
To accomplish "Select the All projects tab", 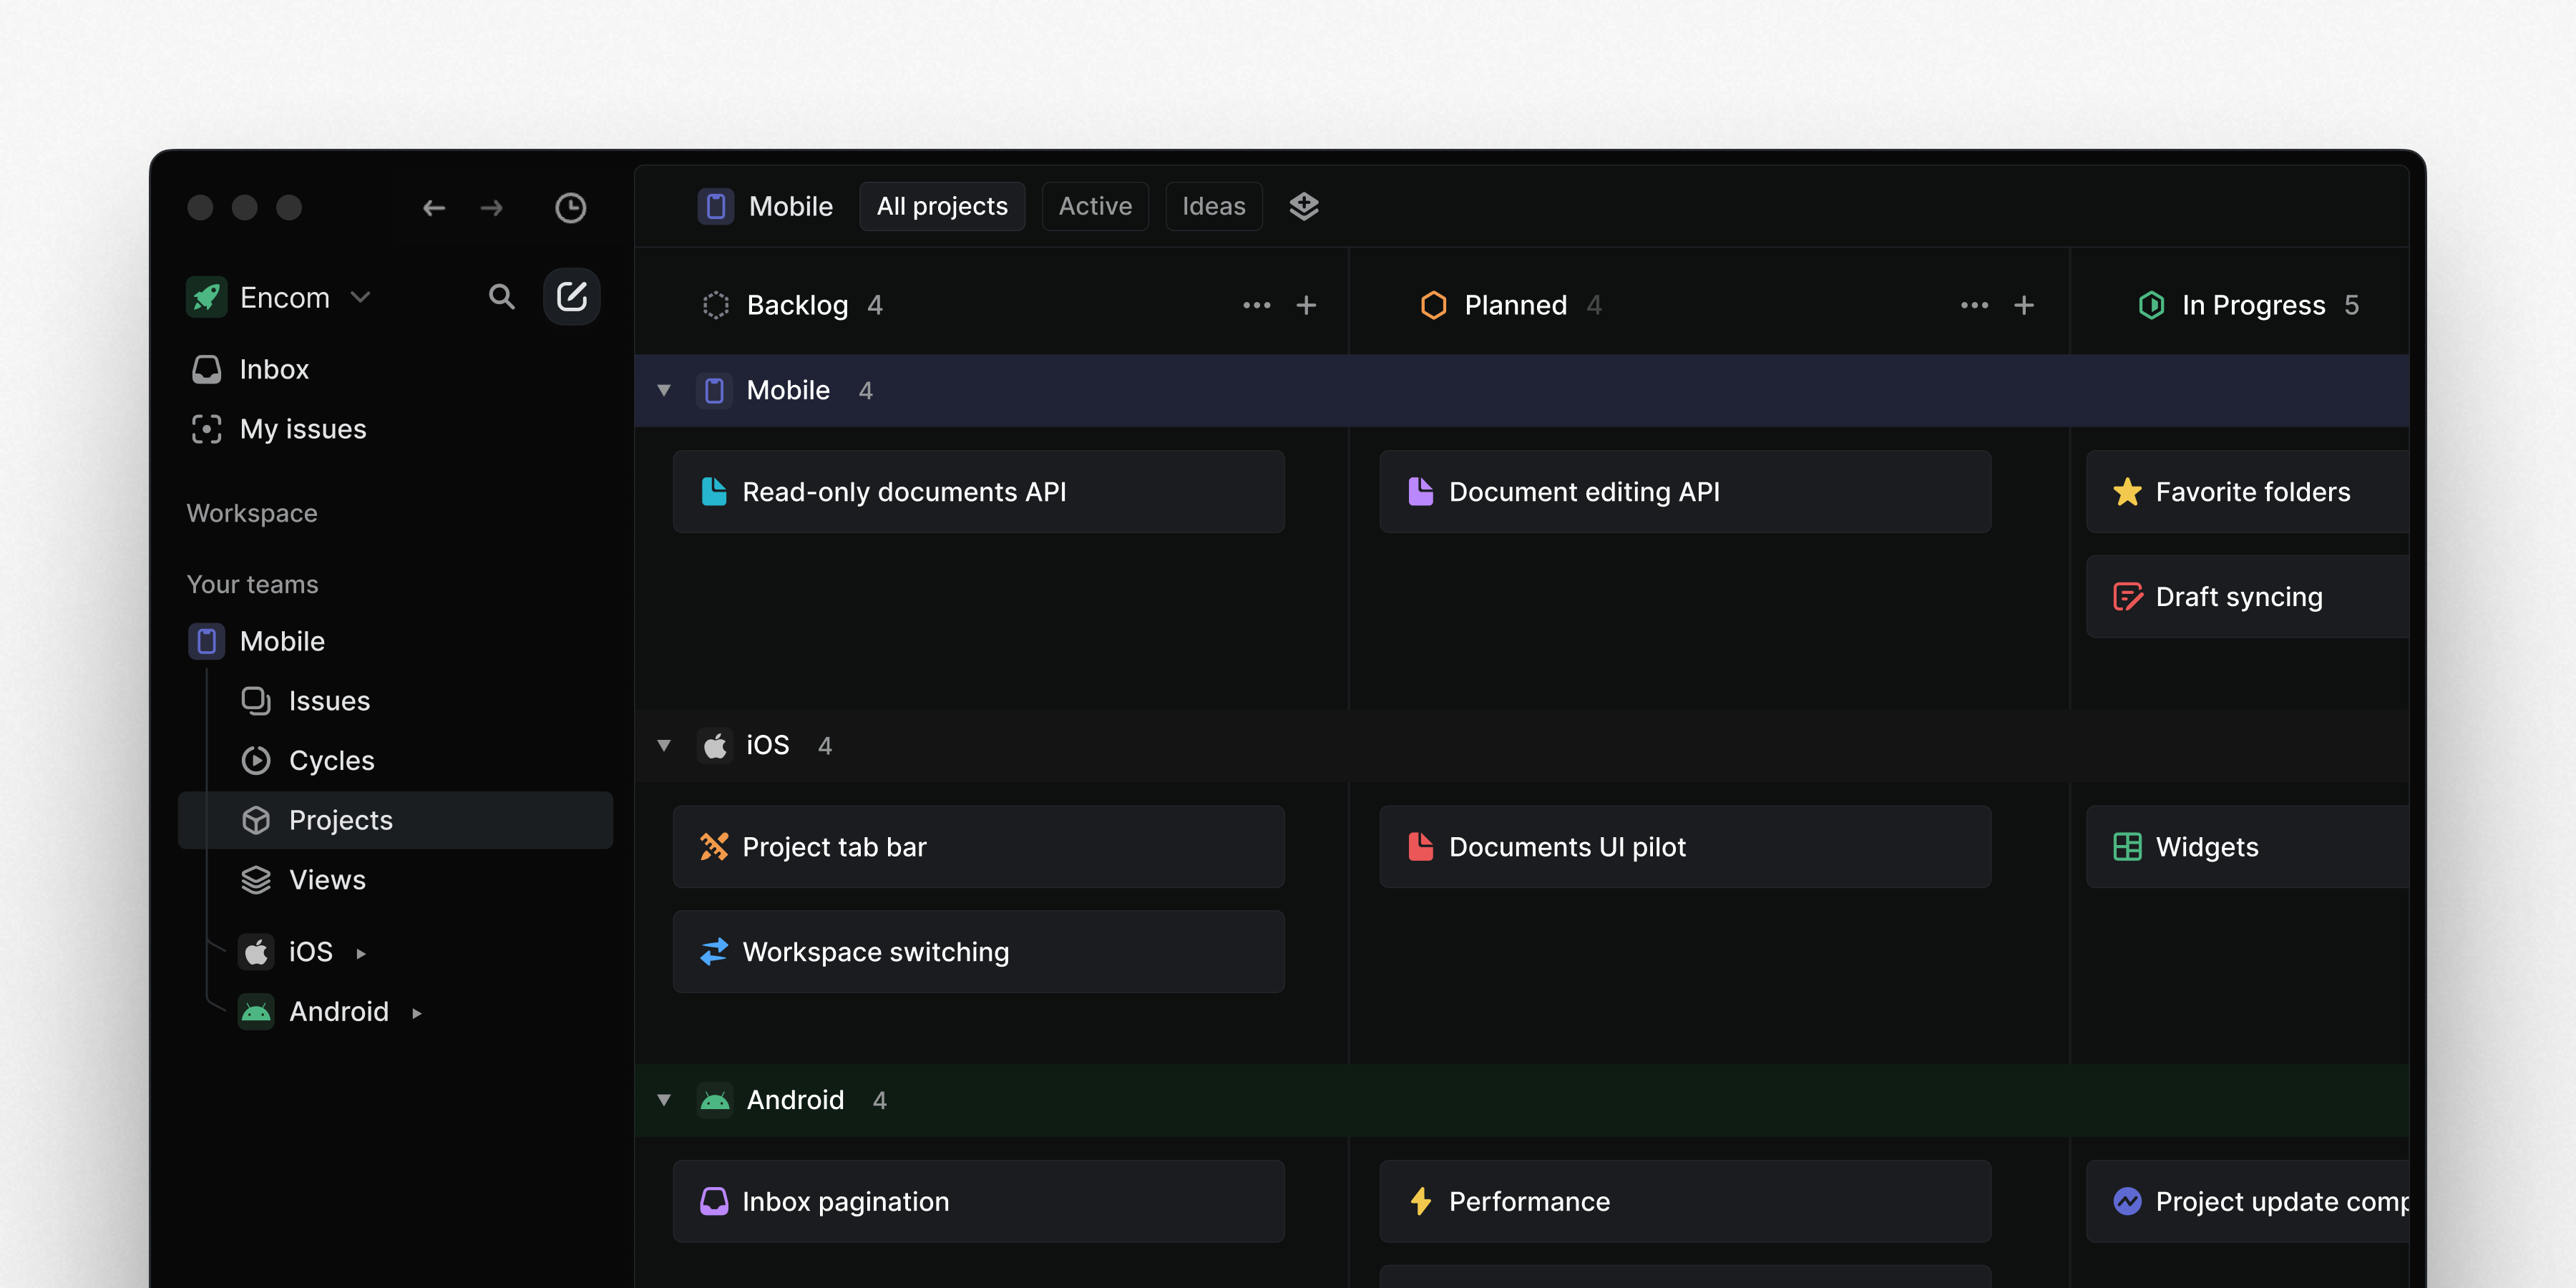I will (x=942, y=205).
